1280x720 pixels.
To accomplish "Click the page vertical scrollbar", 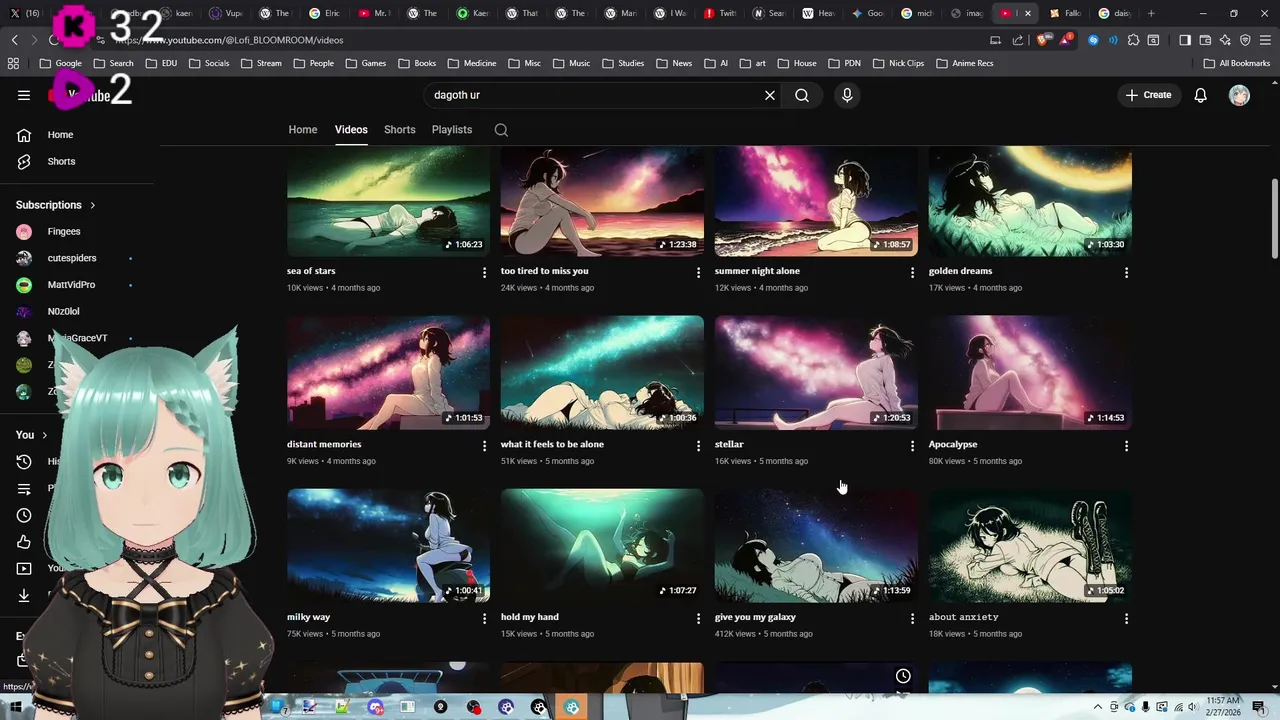I will [1274, 218].
